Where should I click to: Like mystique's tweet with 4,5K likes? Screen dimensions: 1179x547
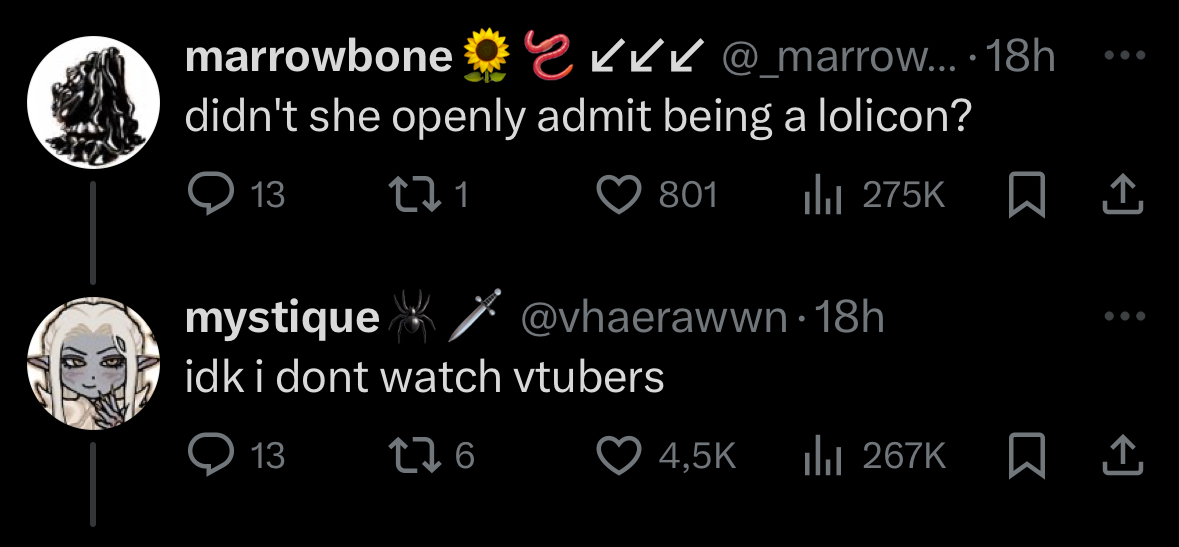coord(617,455)
